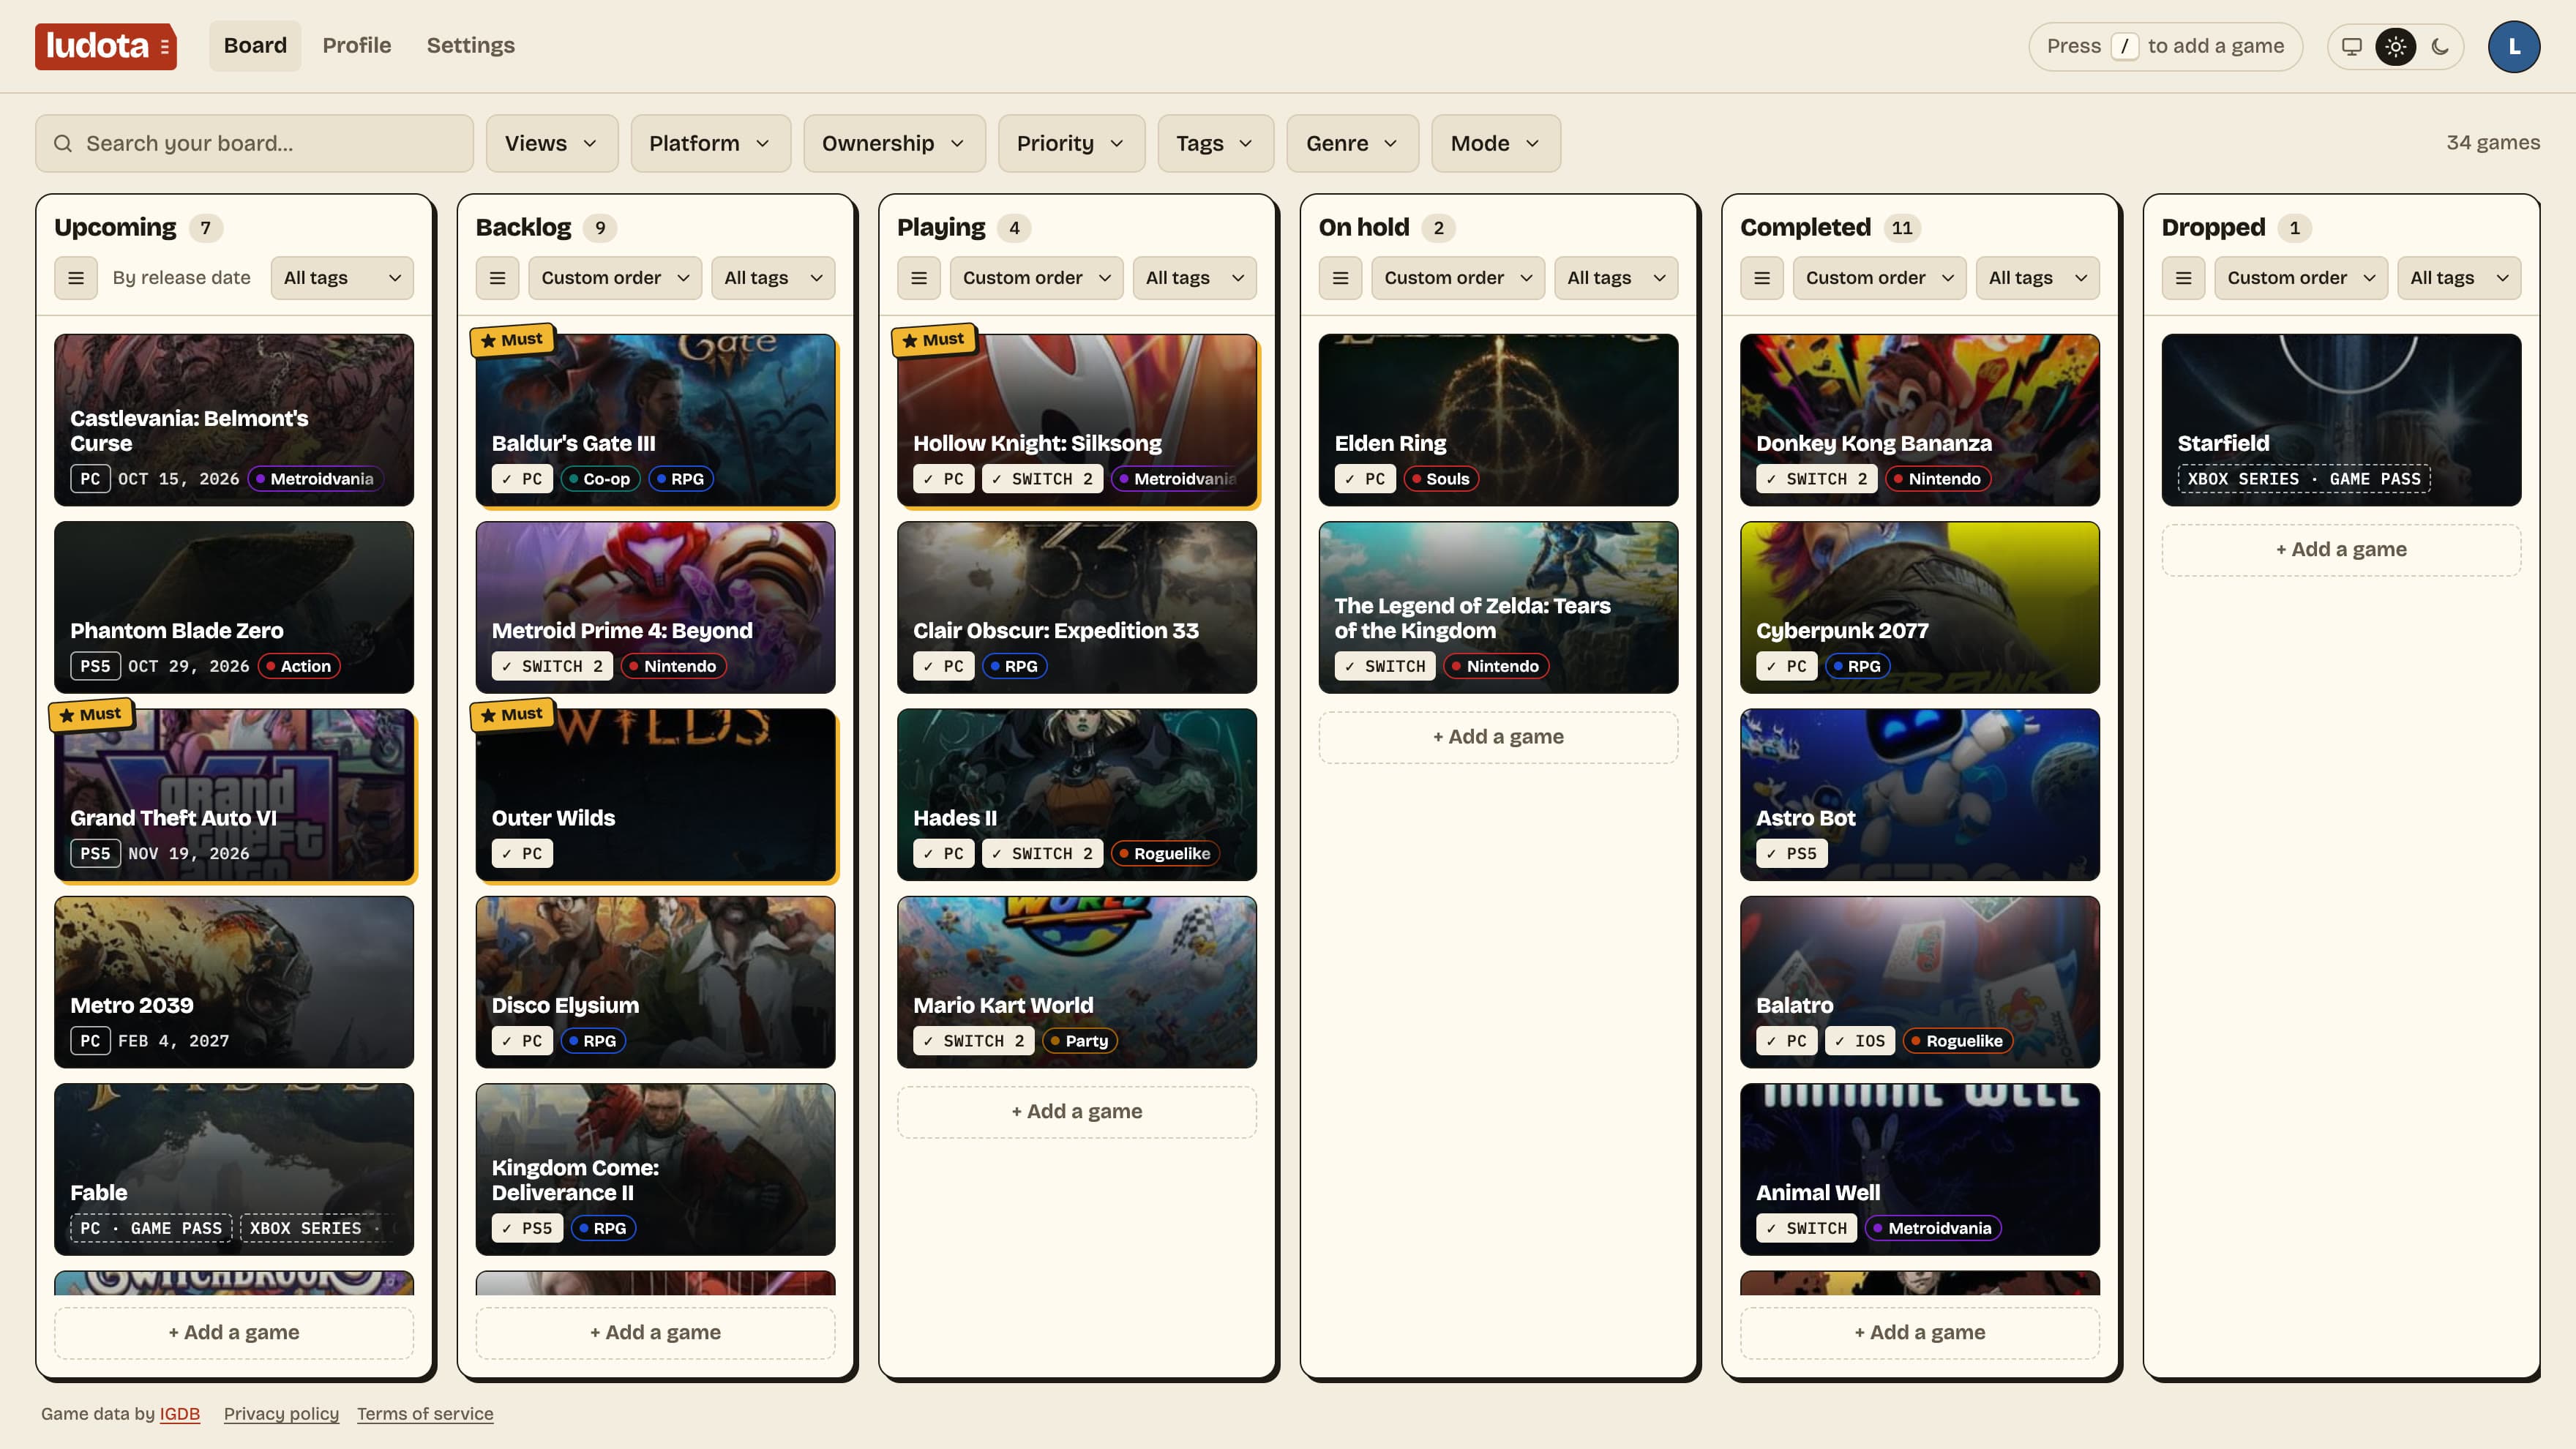The width and height of the screenshot is (2576, 1449).
Task: Open the Privacy policy link
Action: 281,1414
